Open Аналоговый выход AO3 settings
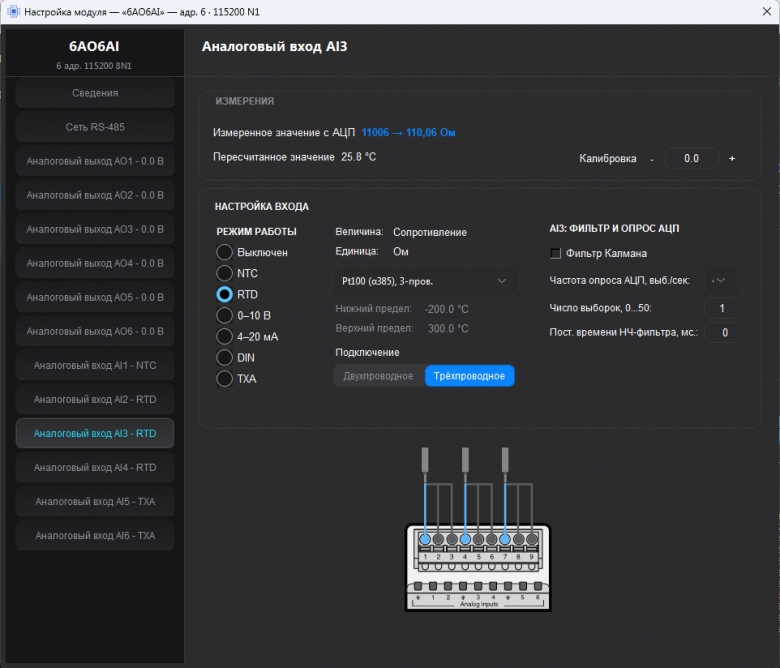The width and height of the screenshot is (780, 668). tap(95, 229)
